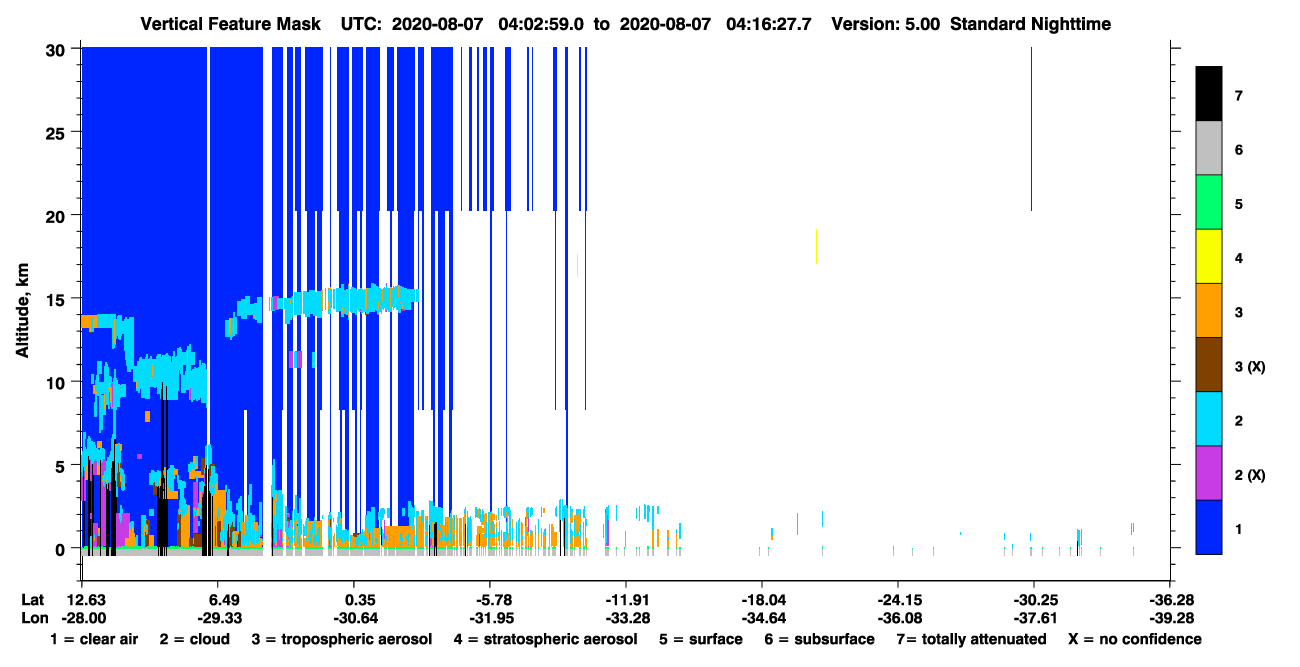Click the 'Version: 5.00' text
Viewport: 1300px width, 667px height.
coord(885,24)
